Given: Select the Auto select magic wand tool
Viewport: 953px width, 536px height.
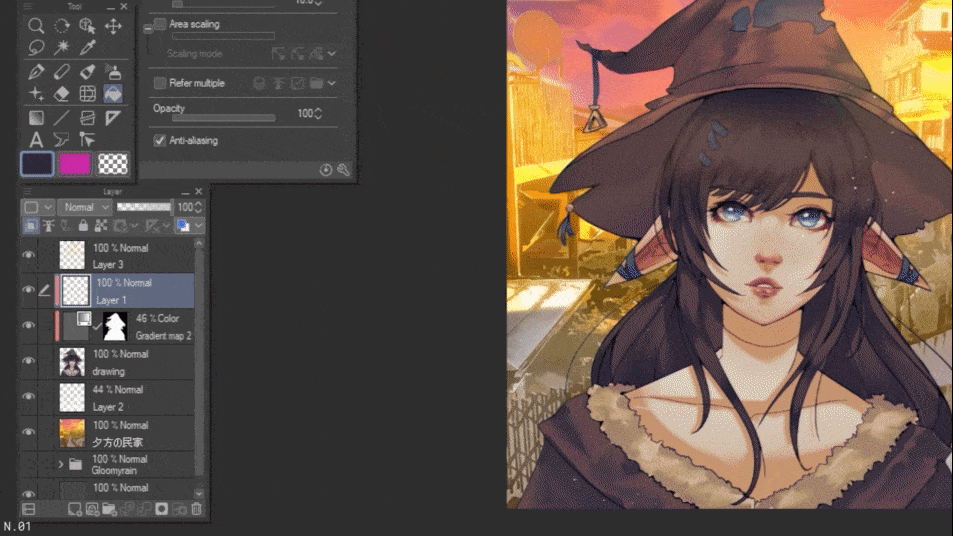Looking at the screenshot, I should tap(61, 47).
